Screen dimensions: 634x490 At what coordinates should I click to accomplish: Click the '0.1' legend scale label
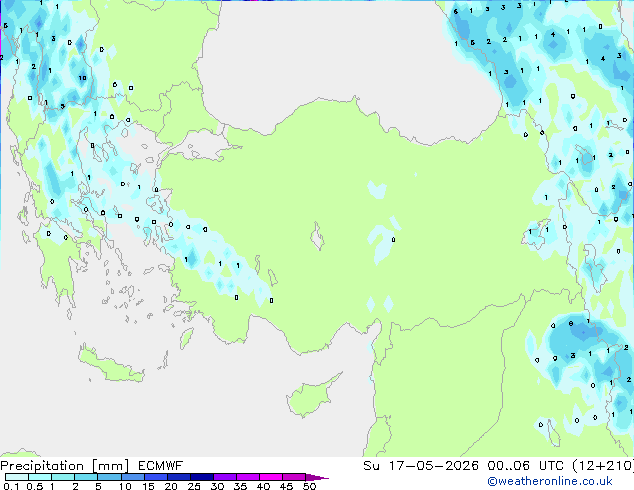tap(11, 486)
